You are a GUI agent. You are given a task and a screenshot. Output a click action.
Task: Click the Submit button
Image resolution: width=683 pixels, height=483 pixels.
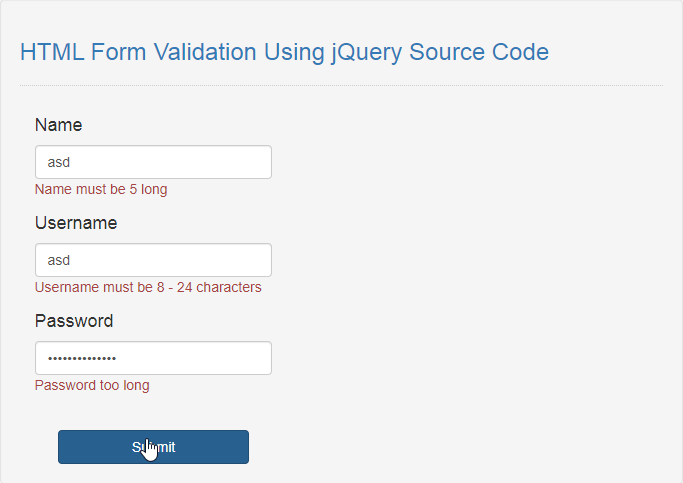(x=153, y=447)
